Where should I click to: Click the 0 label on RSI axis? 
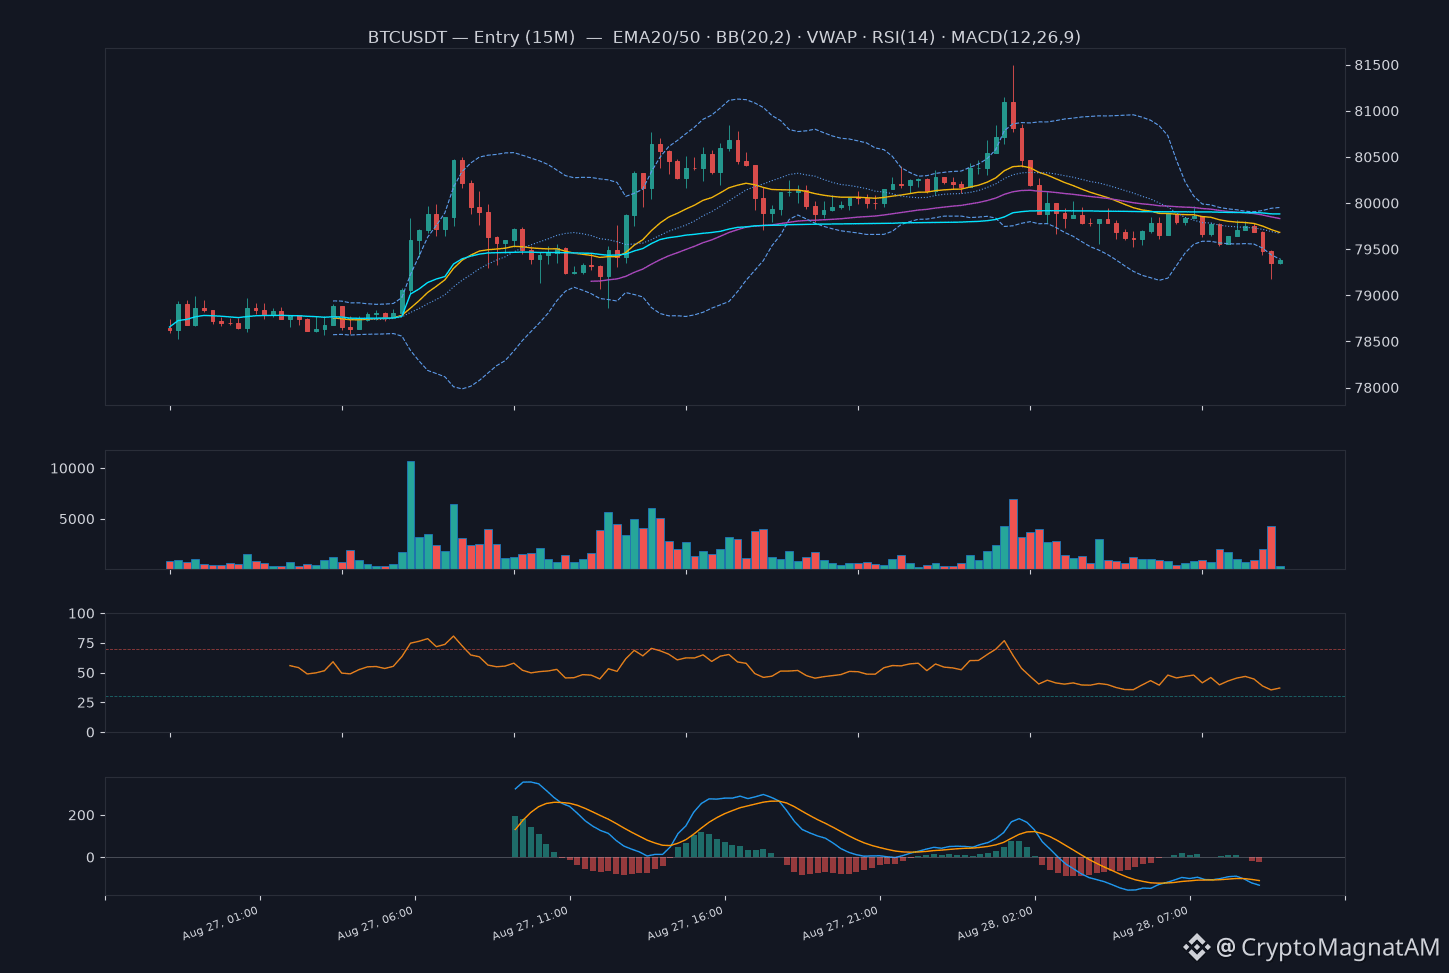coord(90,732)
